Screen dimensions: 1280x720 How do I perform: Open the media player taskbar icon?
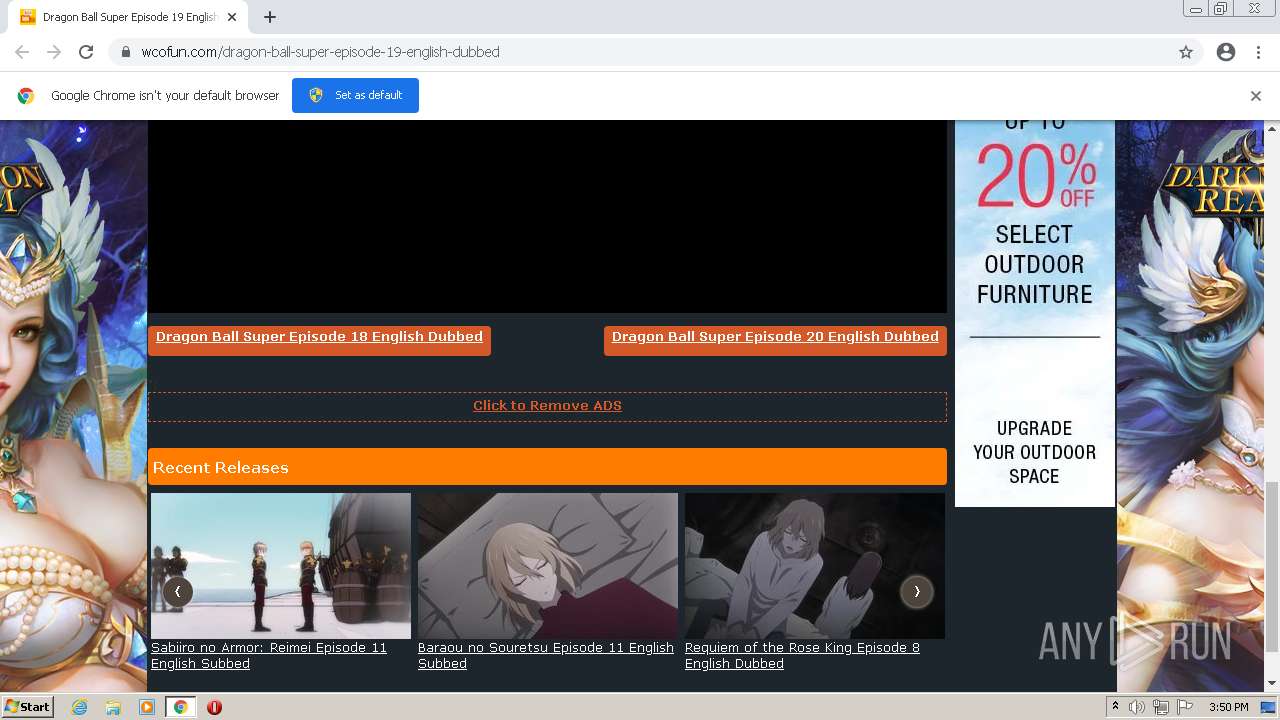point(147,707)
